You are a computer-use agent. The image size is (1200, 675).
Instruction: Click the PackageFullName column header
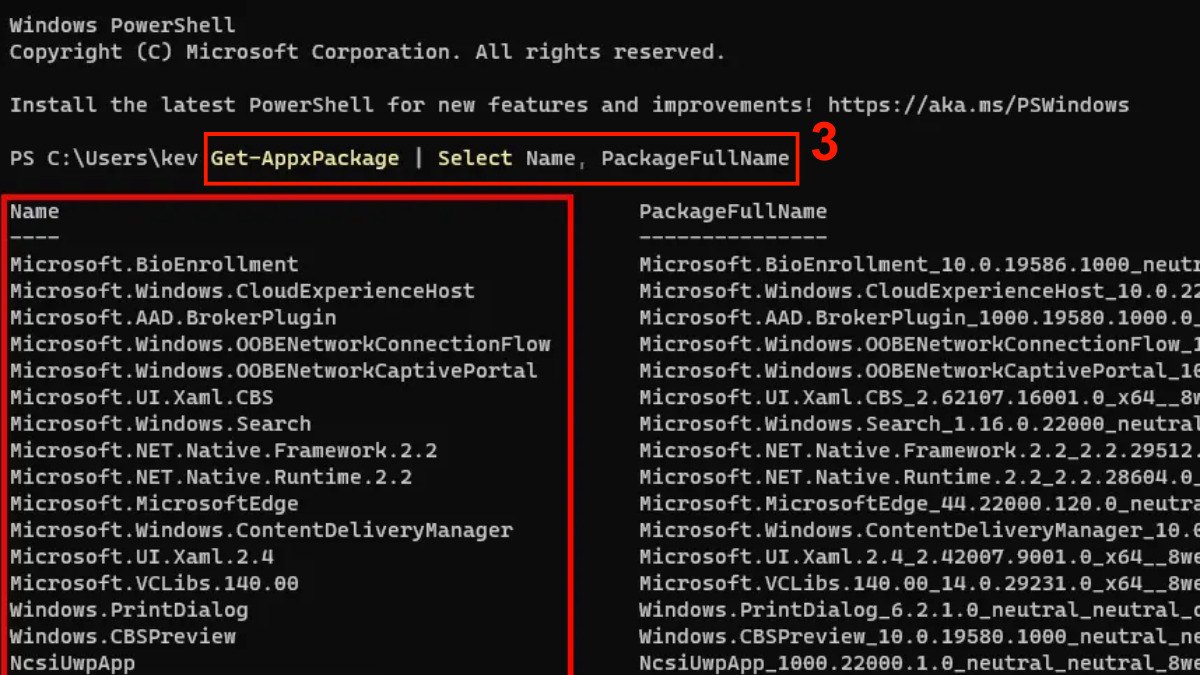click(x=733, y=211)
